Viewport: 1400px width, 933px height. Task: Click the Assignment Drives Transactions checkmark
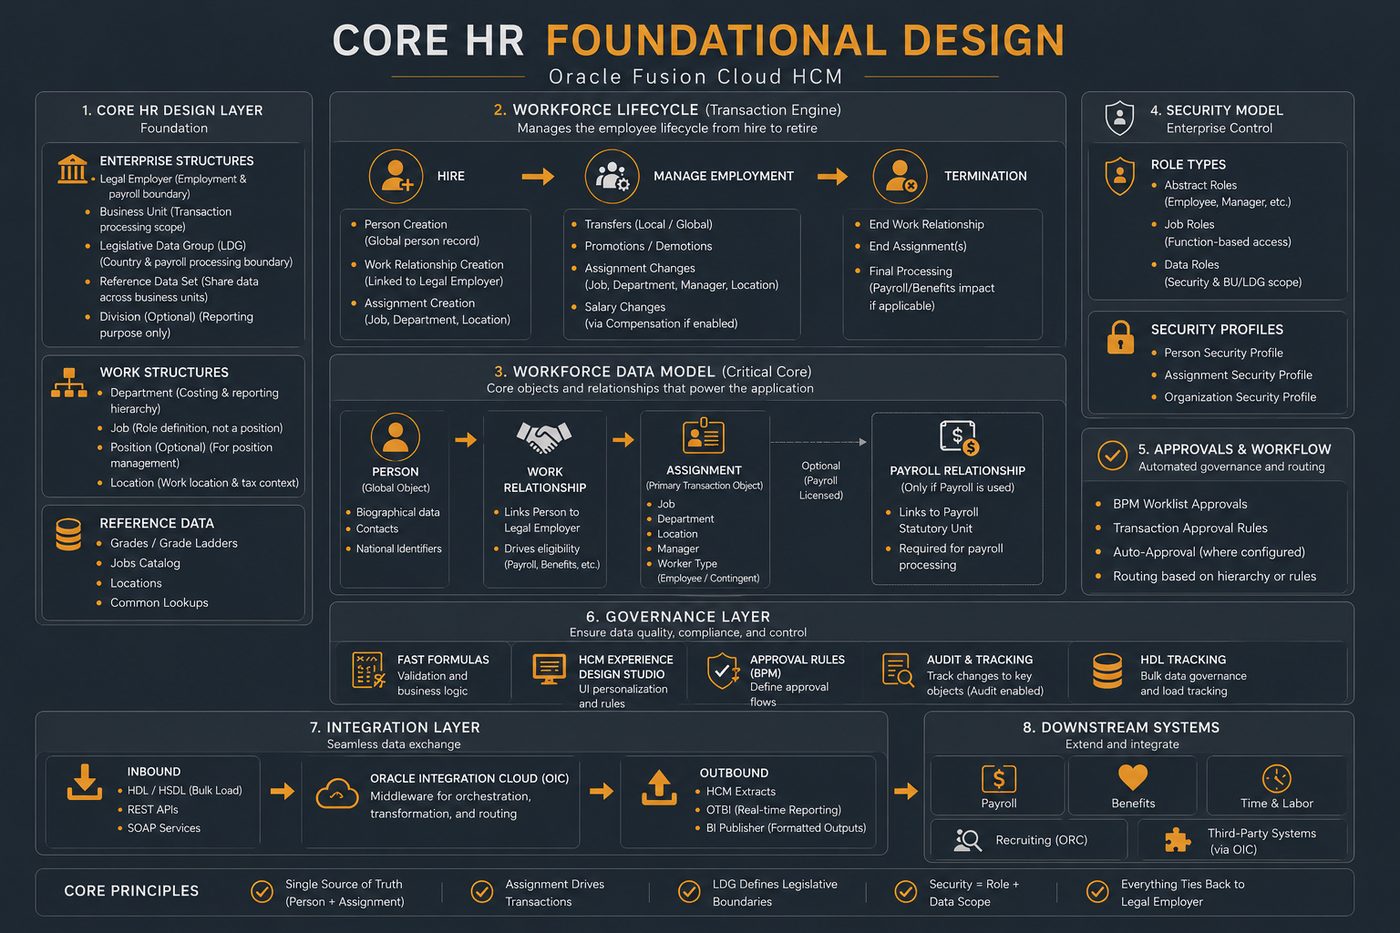[482, 892]
